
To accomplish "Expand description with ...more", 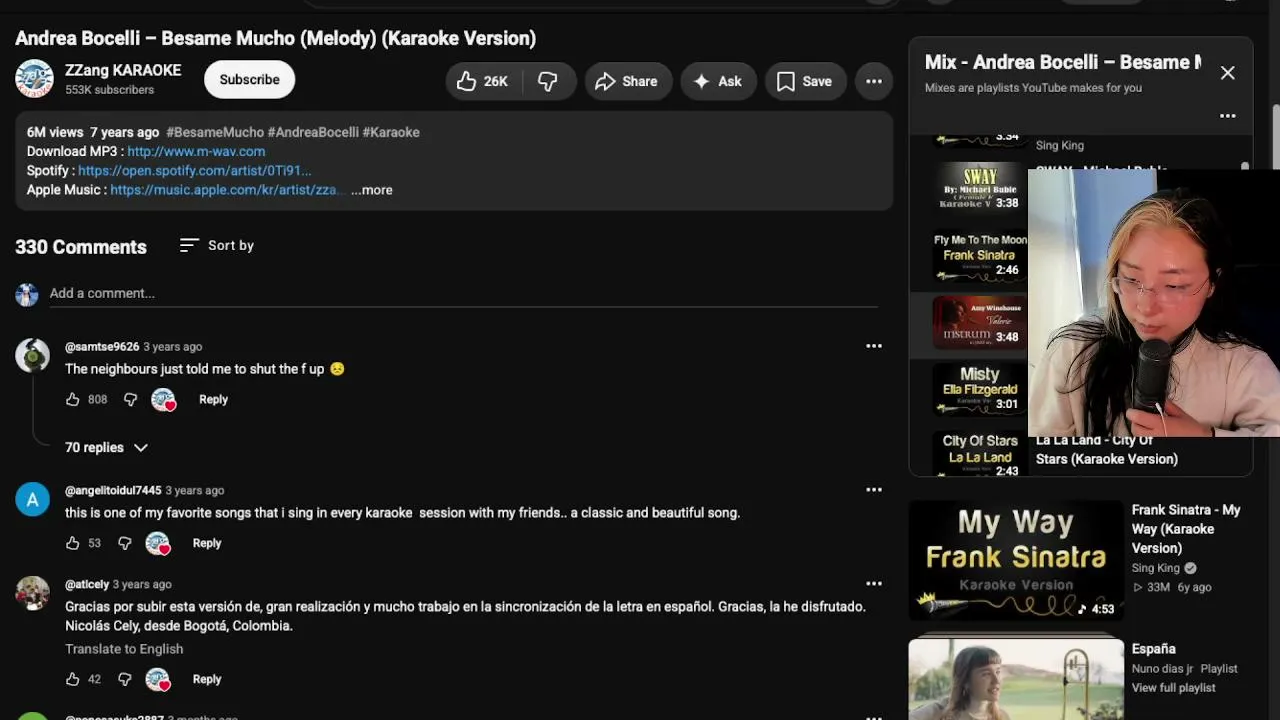I will coord(372,190).
